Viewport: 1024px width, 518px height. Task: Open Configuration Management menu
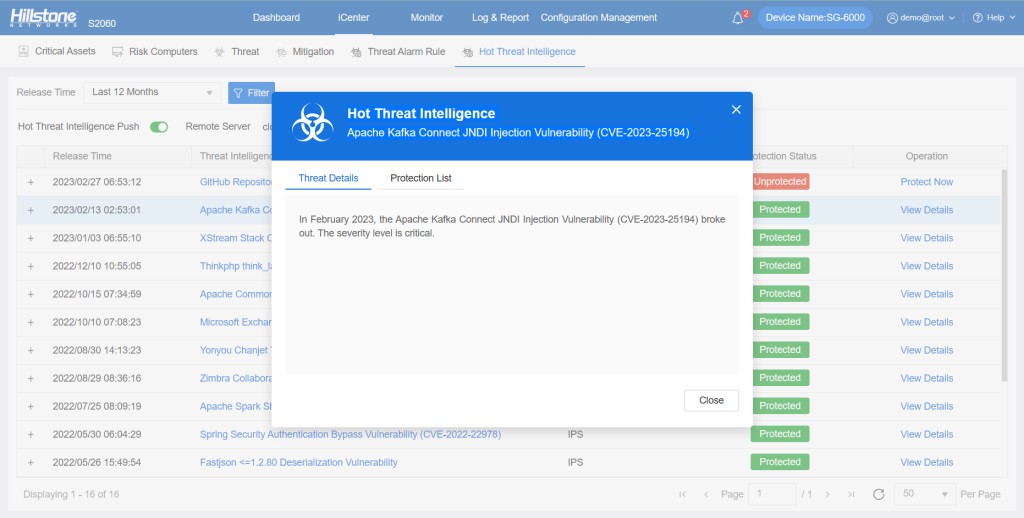click(x=599, y=18)
